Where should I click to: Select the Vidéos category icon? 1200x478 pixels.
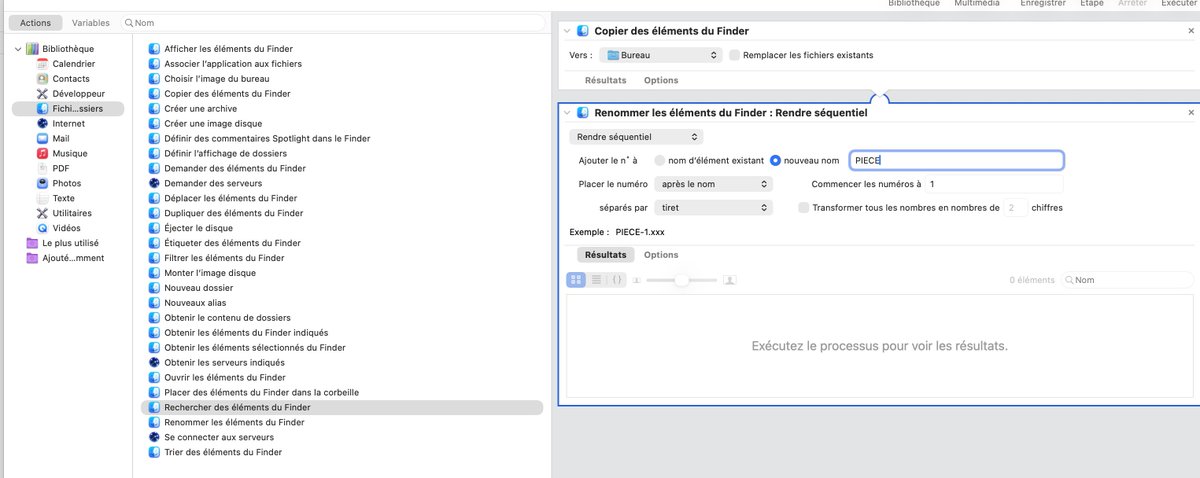(x=42, y=228)
